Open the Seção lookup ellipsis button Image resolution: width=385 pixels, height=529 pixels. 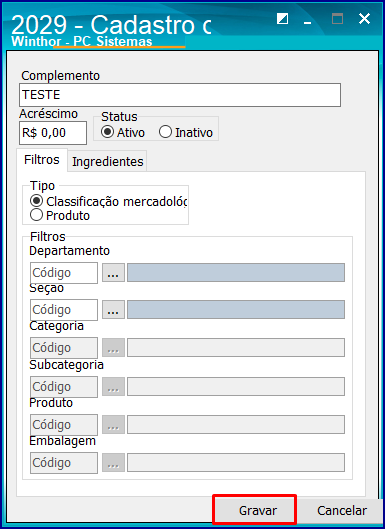113,310
